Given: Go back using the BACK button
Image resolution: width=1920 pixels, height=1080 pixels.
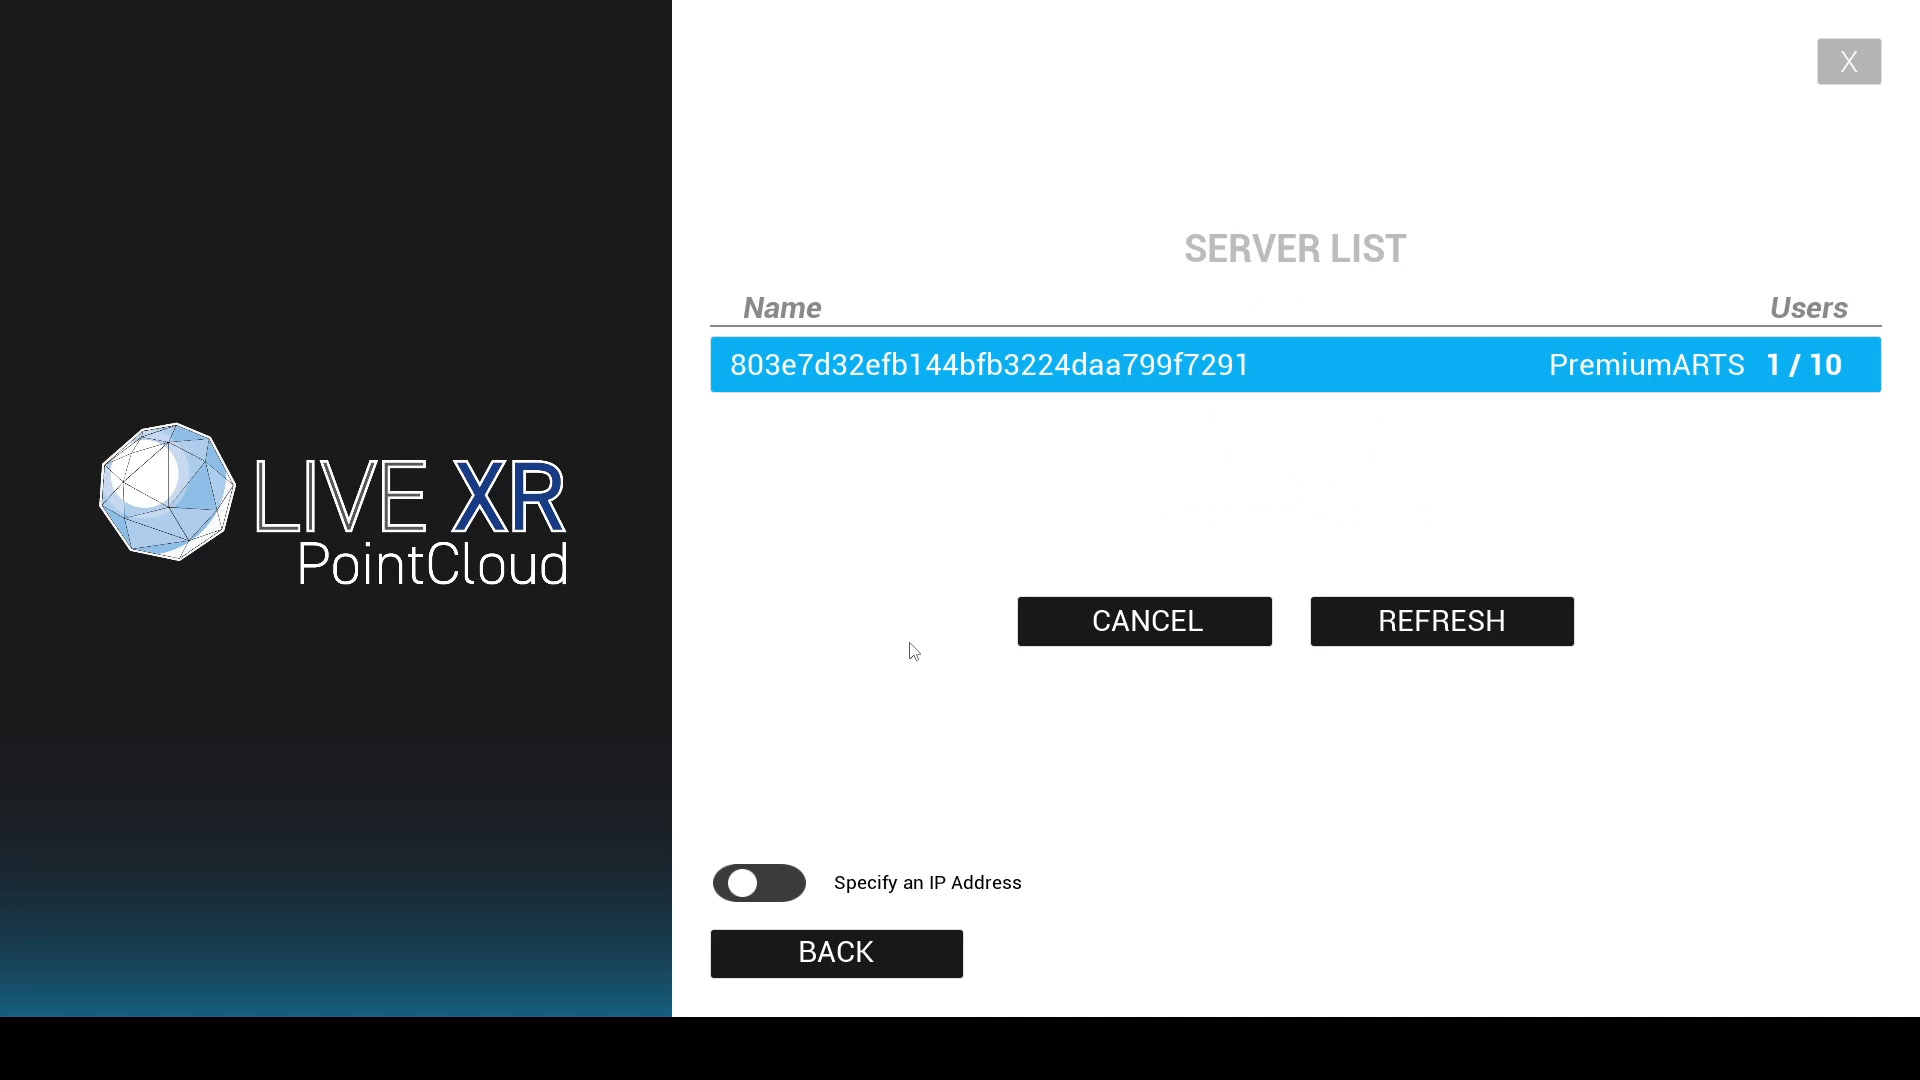Looking at the screenshot, I should click(x=836, y=953).
